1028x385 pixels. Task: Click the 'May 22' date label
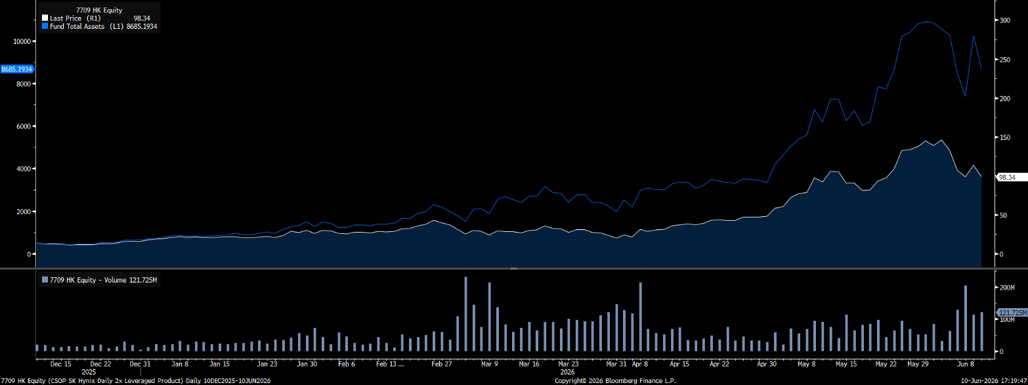tap(886, 362)
